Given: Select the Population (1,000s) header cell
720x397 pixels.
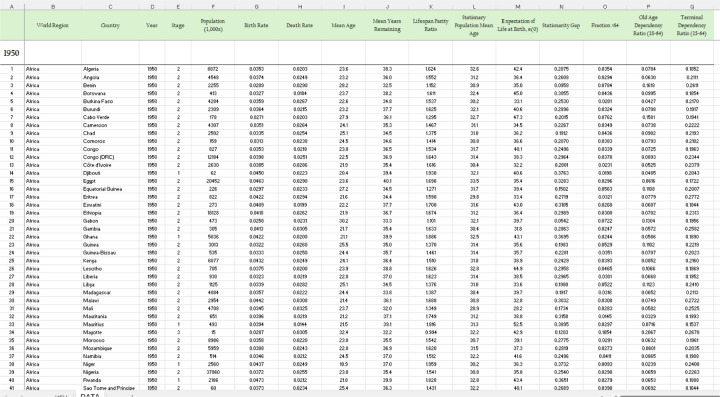Looking at the screenshot, I should [x=213, y=25].
